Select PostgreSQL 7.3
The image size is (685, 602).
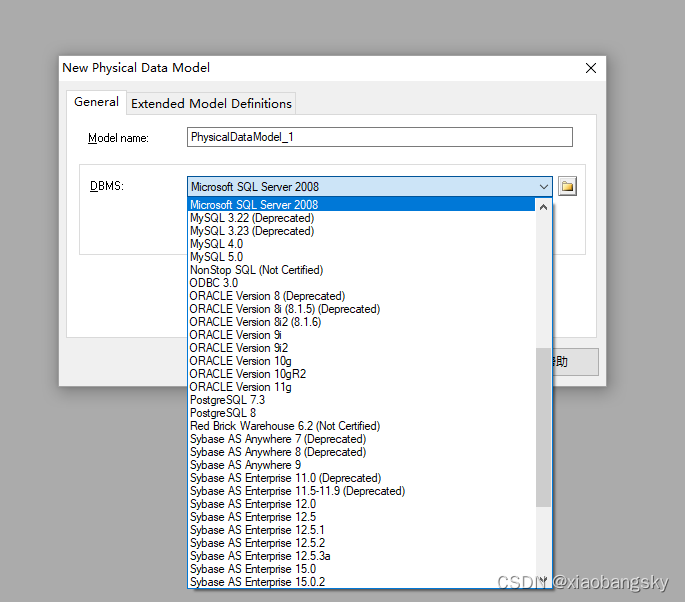pyautogui.click(x=361, y=400)
